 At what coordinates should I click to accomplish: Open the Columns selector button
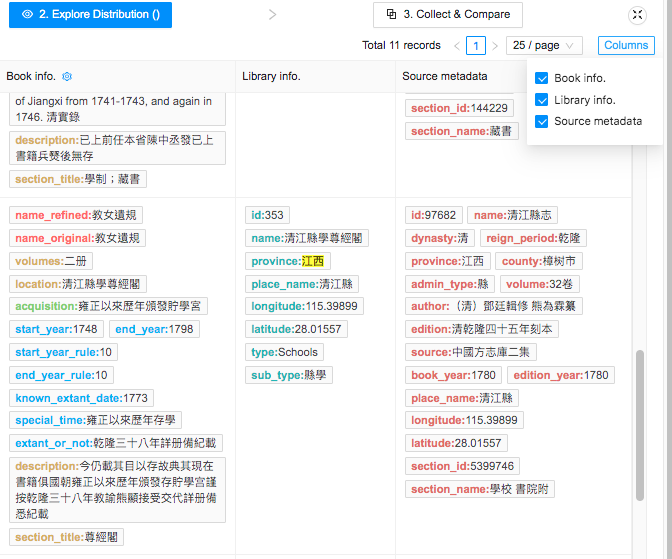coord(626,46)
